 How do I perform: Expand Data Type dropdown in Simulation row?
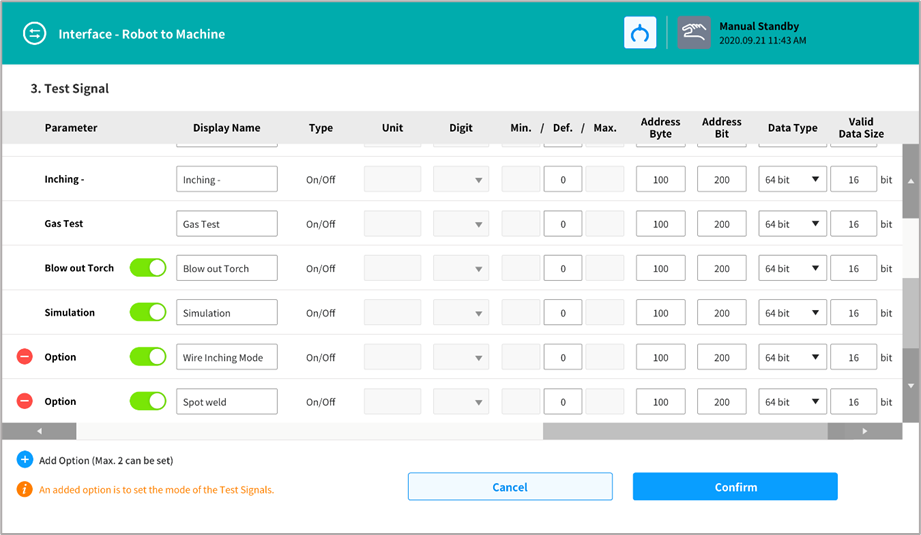click(792, 313)
